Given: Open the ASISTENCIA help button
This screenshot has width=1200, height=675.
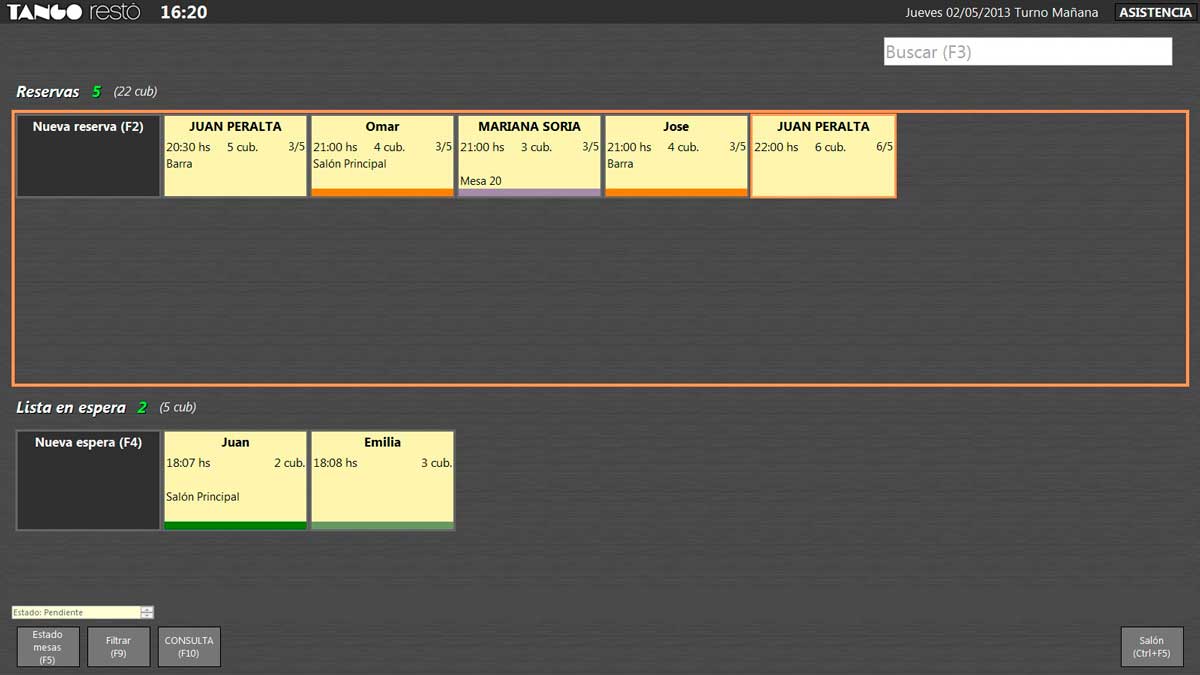Looking at the screenshot, I should point(1154,13).
